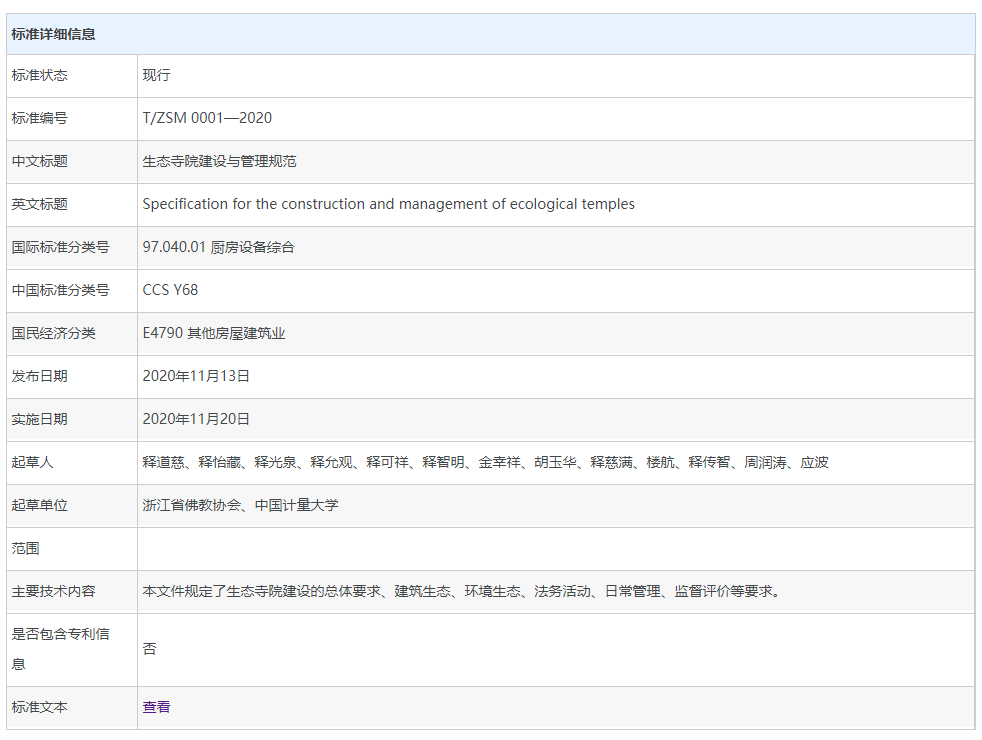Viewport: 982px width, 740px height.
Task: Click the 范围 label
Action: pyautogui.click(x=26, y=548)
